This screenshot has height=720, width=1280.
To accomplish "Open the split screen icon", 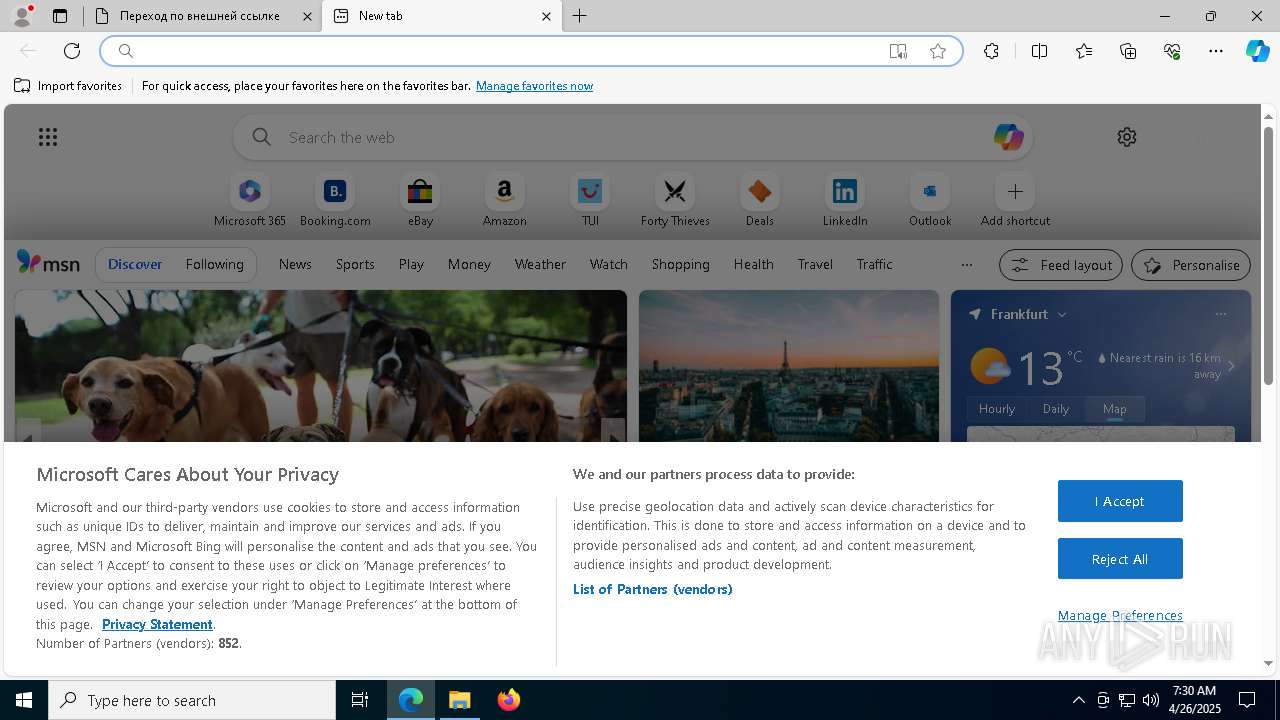I will (1040, 51).
